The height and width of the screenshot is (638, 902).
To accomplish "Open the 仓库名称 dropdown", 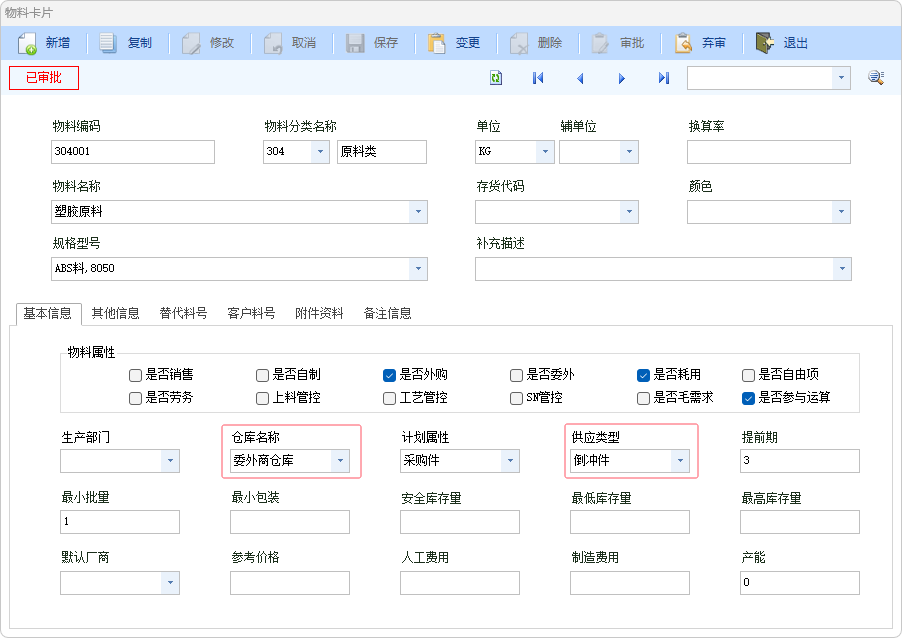I will point(340,460).
